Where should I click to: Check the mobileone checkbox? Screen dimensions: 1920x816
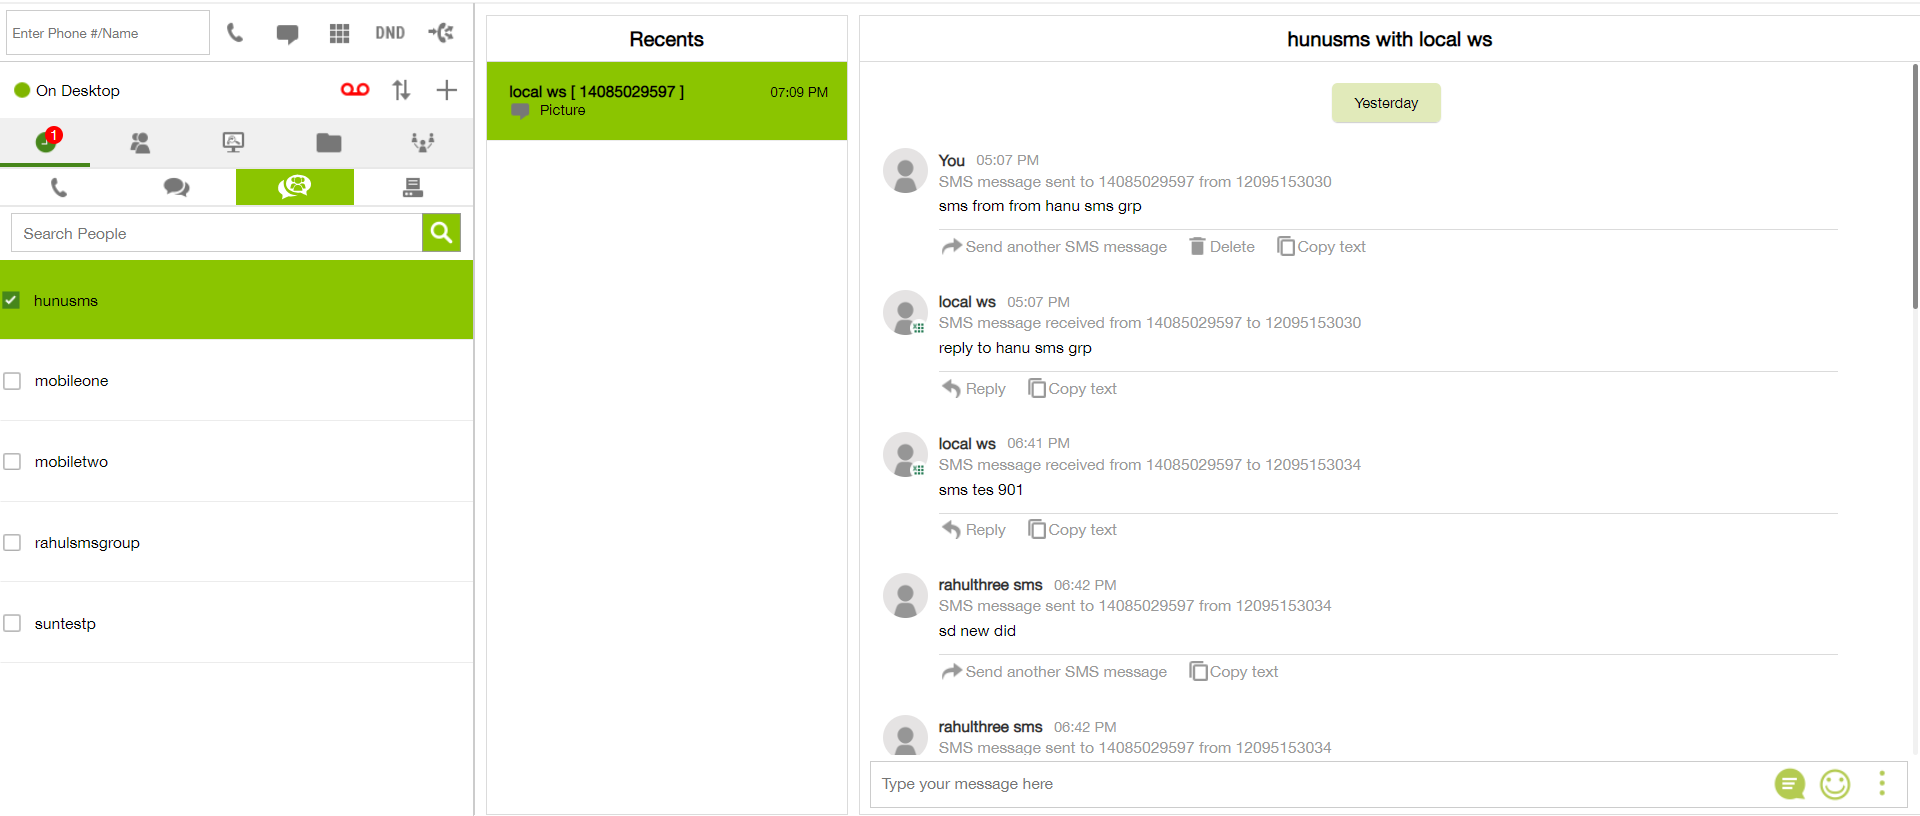12,381
